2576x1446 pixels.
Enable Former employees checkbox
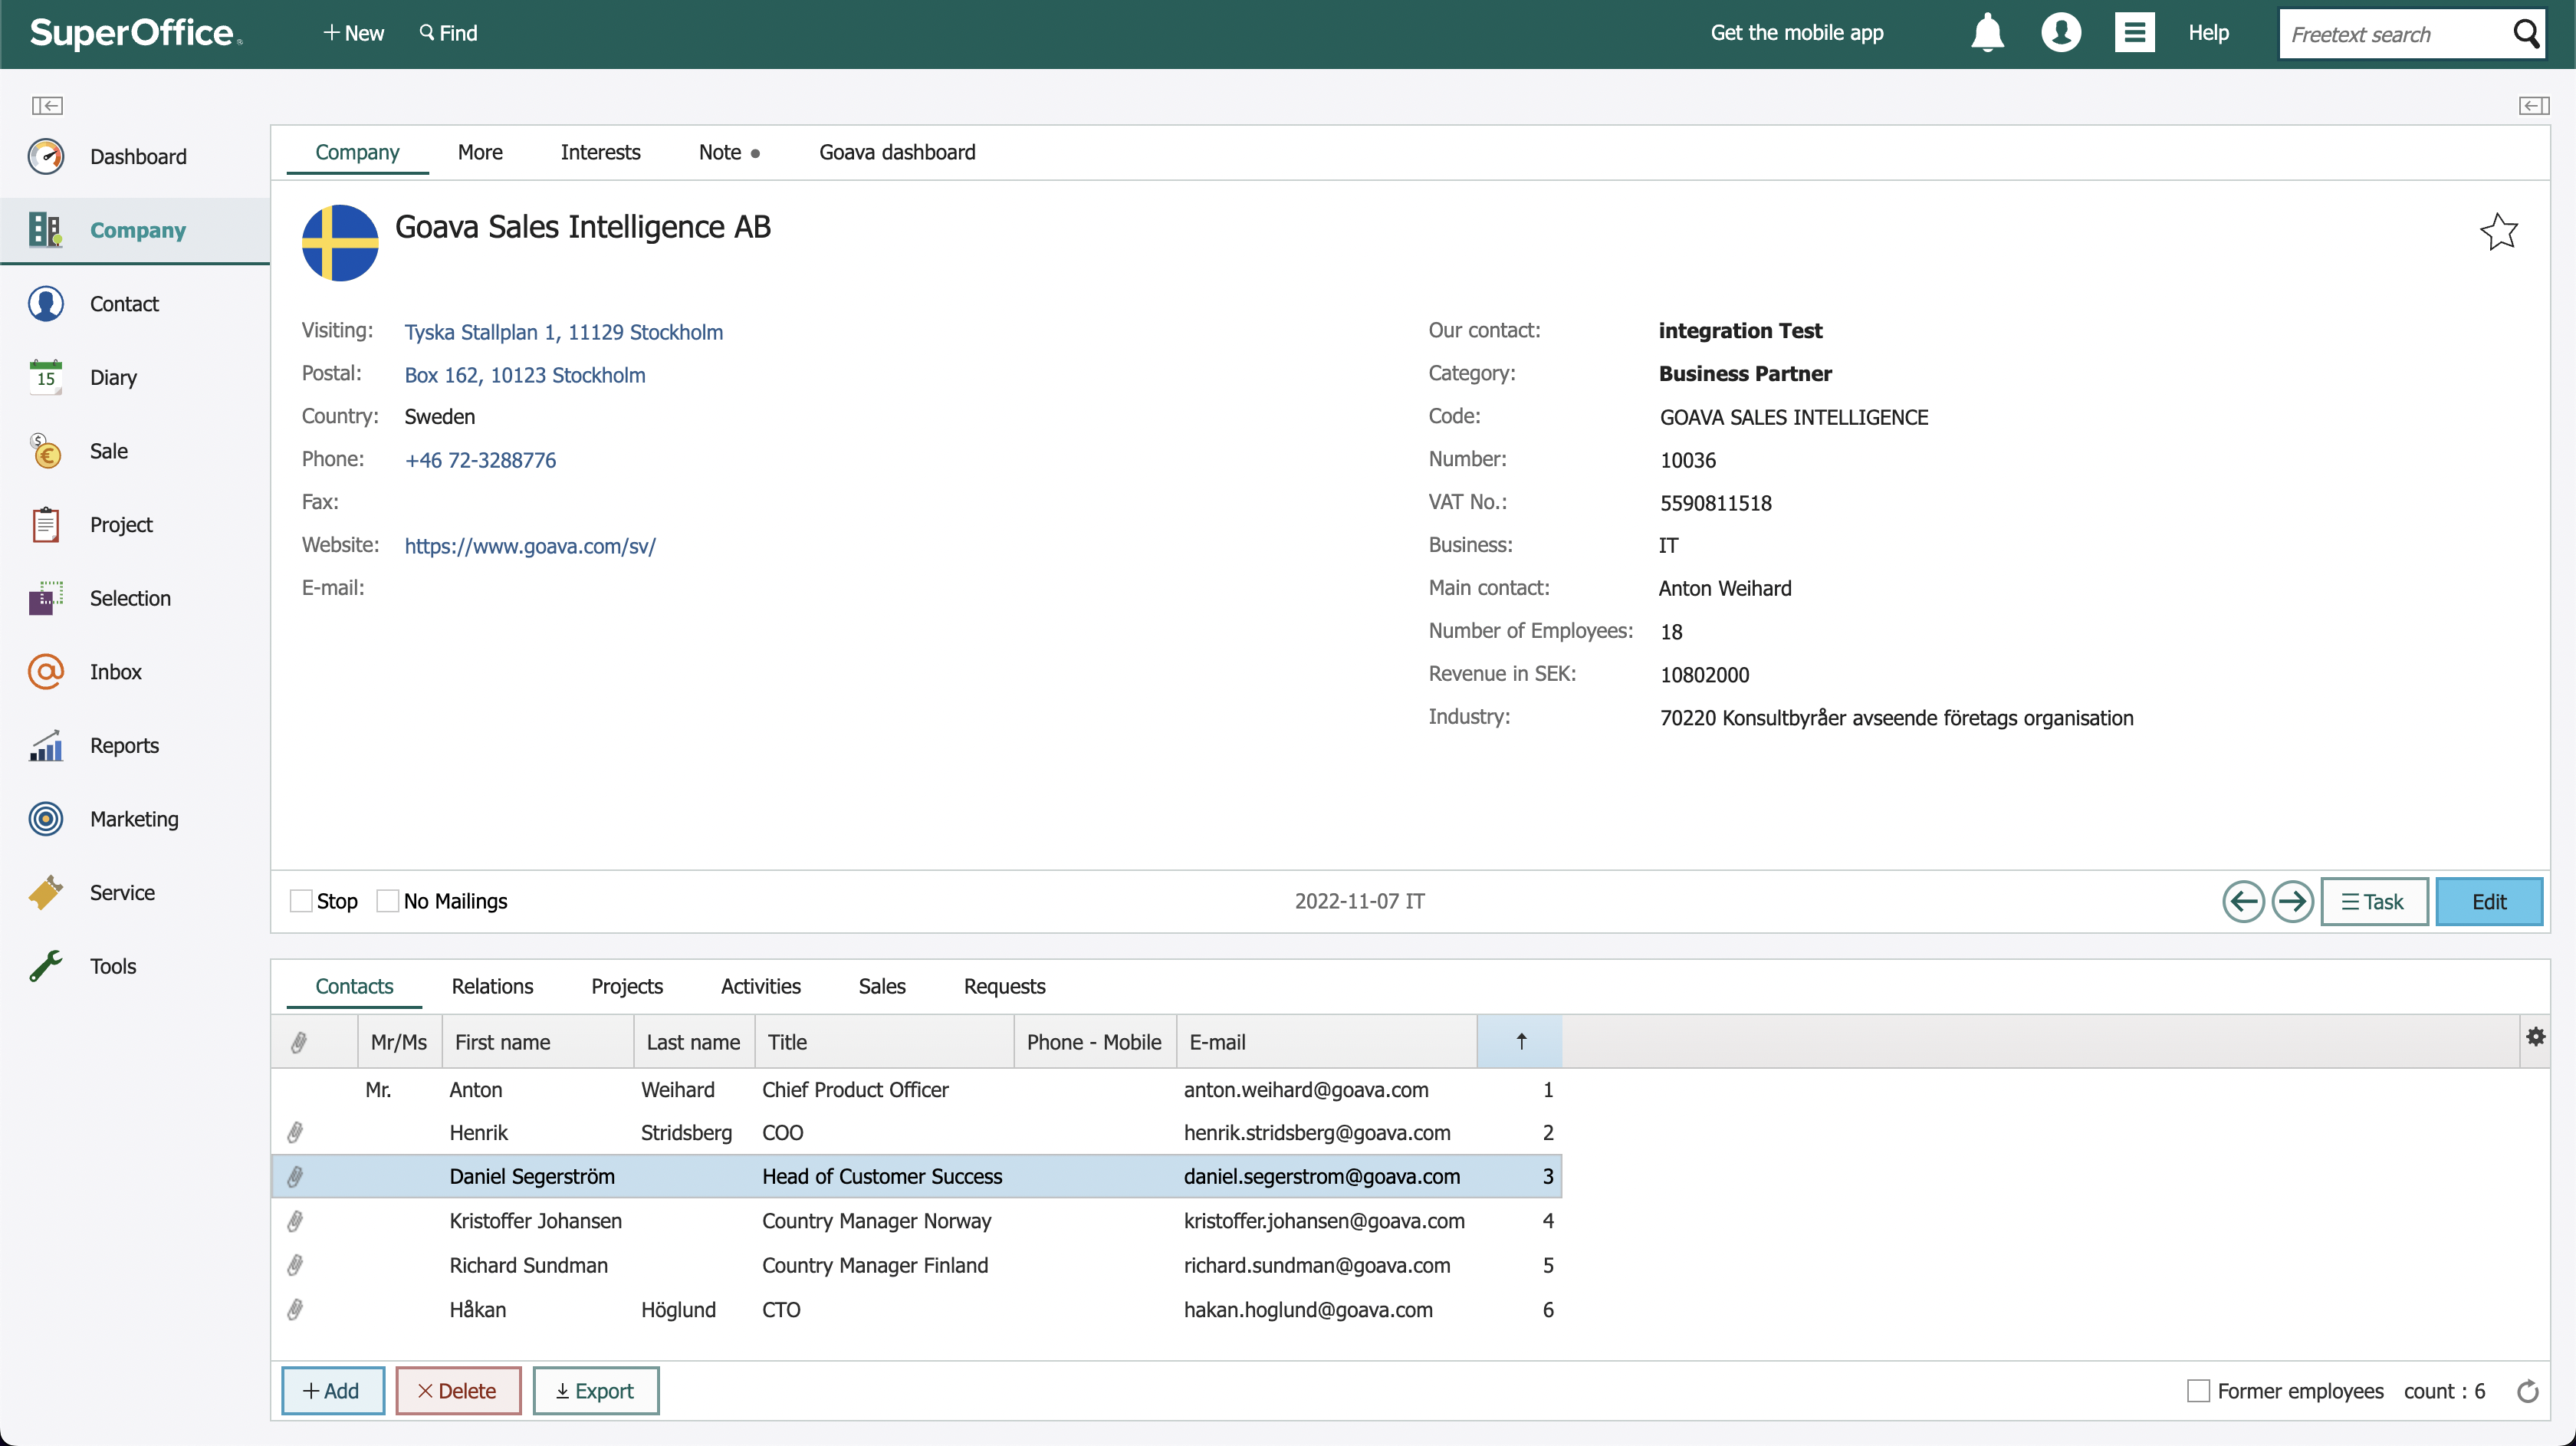pos(2198,1391)
